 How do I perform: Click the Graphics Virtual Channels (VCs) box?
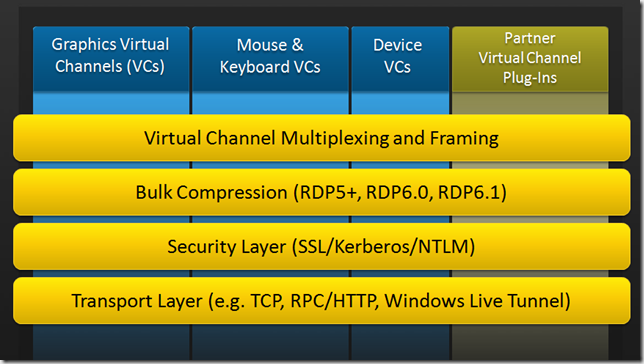point(111,59)
